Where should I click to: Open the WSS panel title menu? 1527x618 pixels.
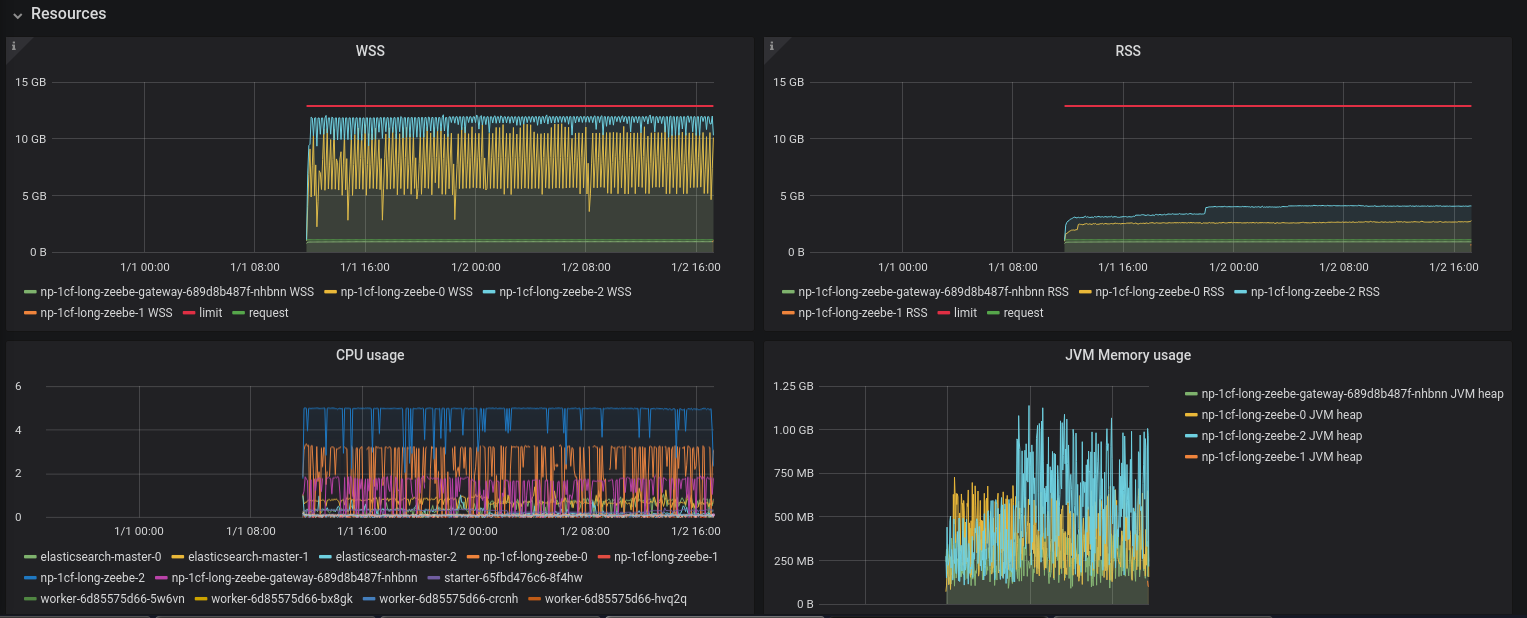[370, 50]
